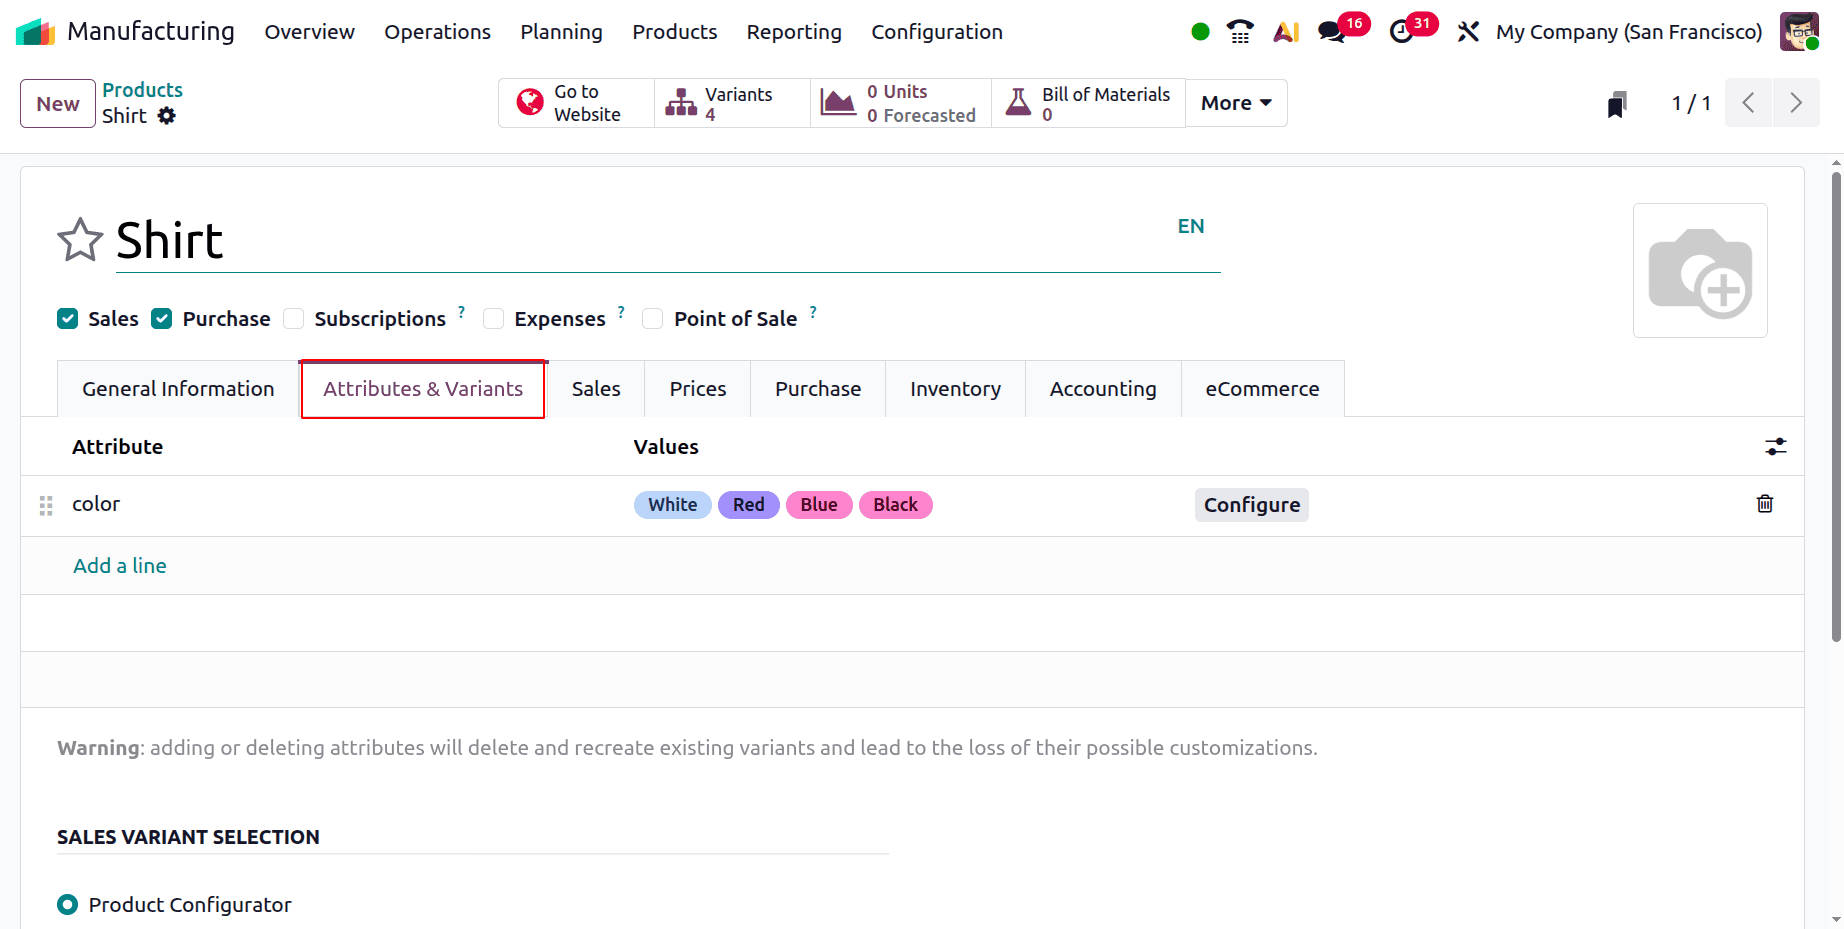Open the Planning menu
The height and width of the screenshot is (929, 1844).
click(561, 32)
